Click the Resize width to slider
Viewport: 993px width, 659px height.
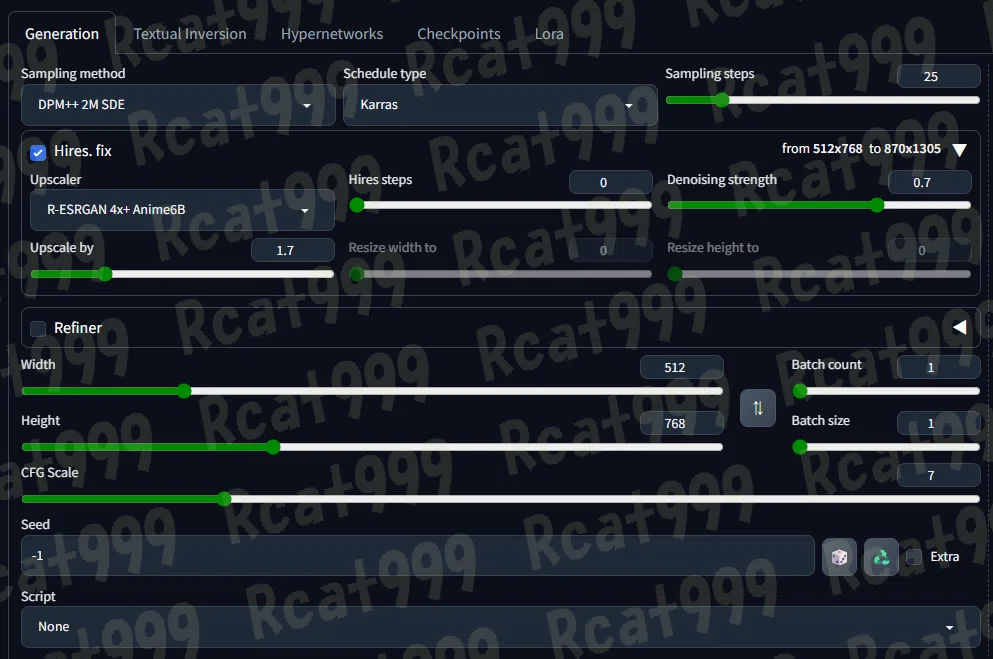tap(500, 274)
